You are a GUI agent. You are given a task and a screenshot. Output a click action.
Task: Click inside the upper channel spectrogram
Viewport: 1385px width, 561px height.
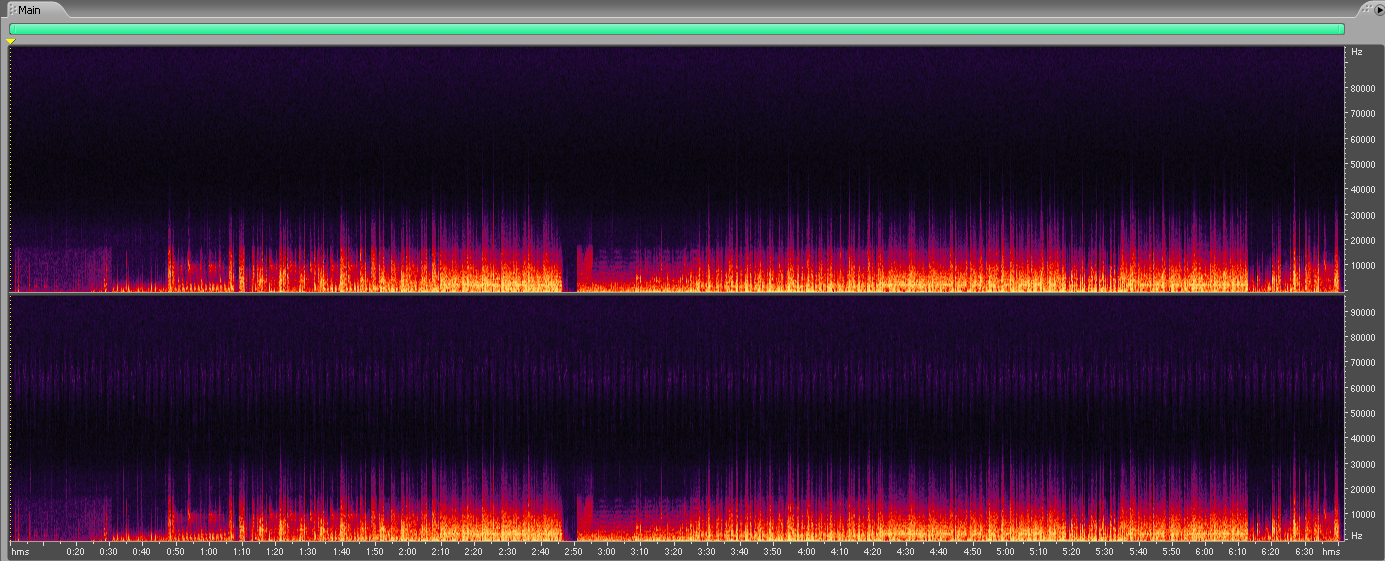pyautogui.click(x=676, y=168)
